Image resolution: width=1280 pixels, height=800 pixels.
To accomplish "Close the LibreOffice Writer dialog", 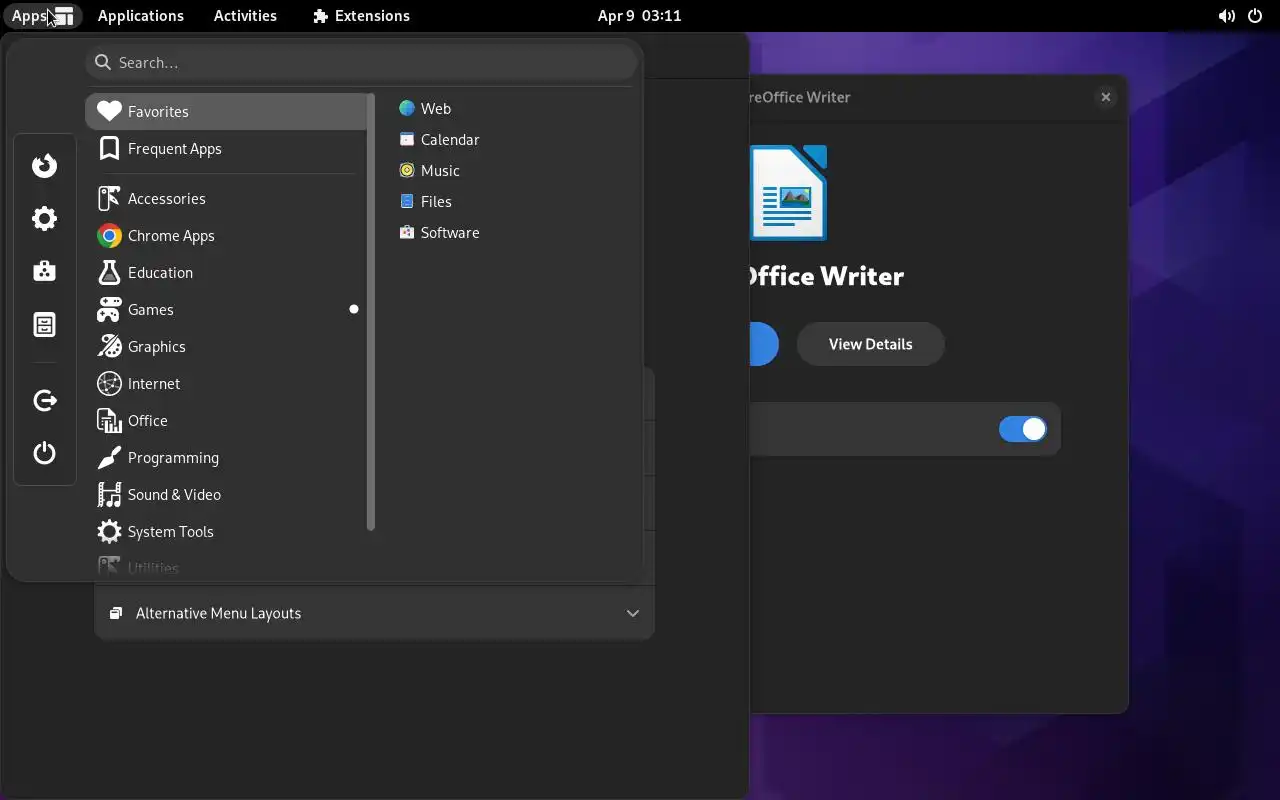I will 1105,97.
